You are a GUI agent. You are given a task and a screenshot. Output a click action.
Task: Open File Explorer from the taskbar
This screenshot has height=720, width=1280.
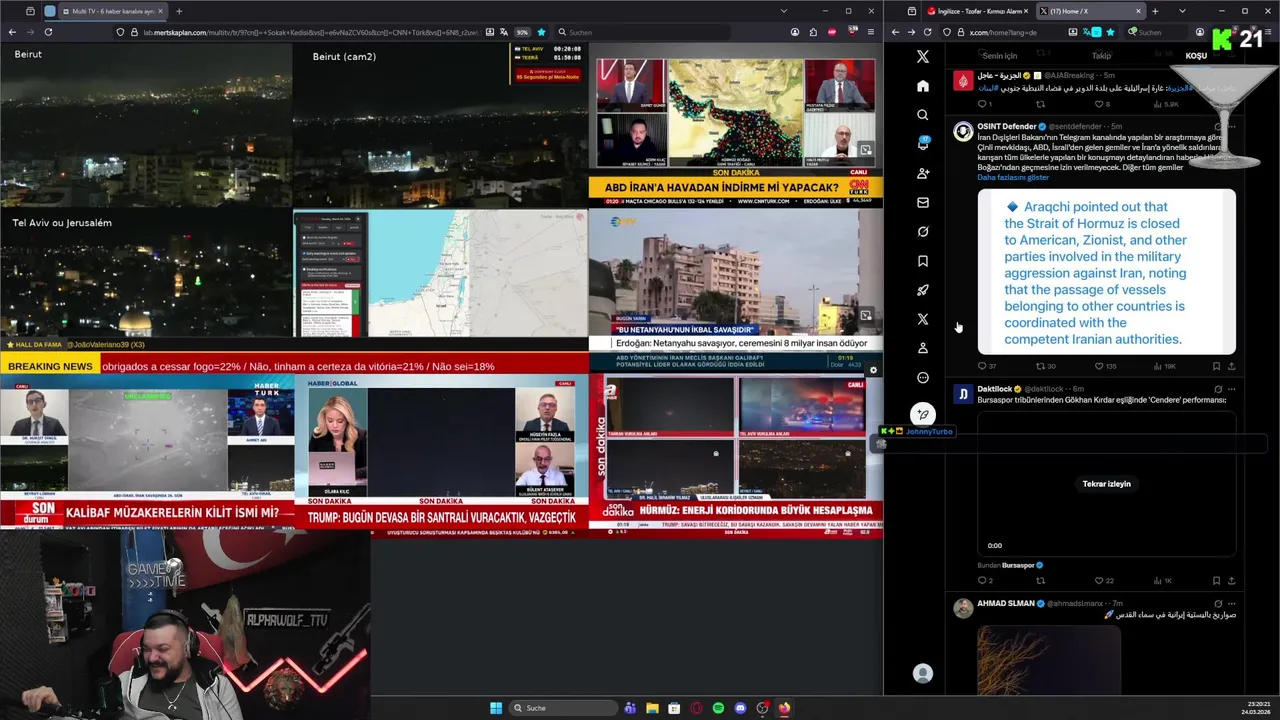pos(652,708)
